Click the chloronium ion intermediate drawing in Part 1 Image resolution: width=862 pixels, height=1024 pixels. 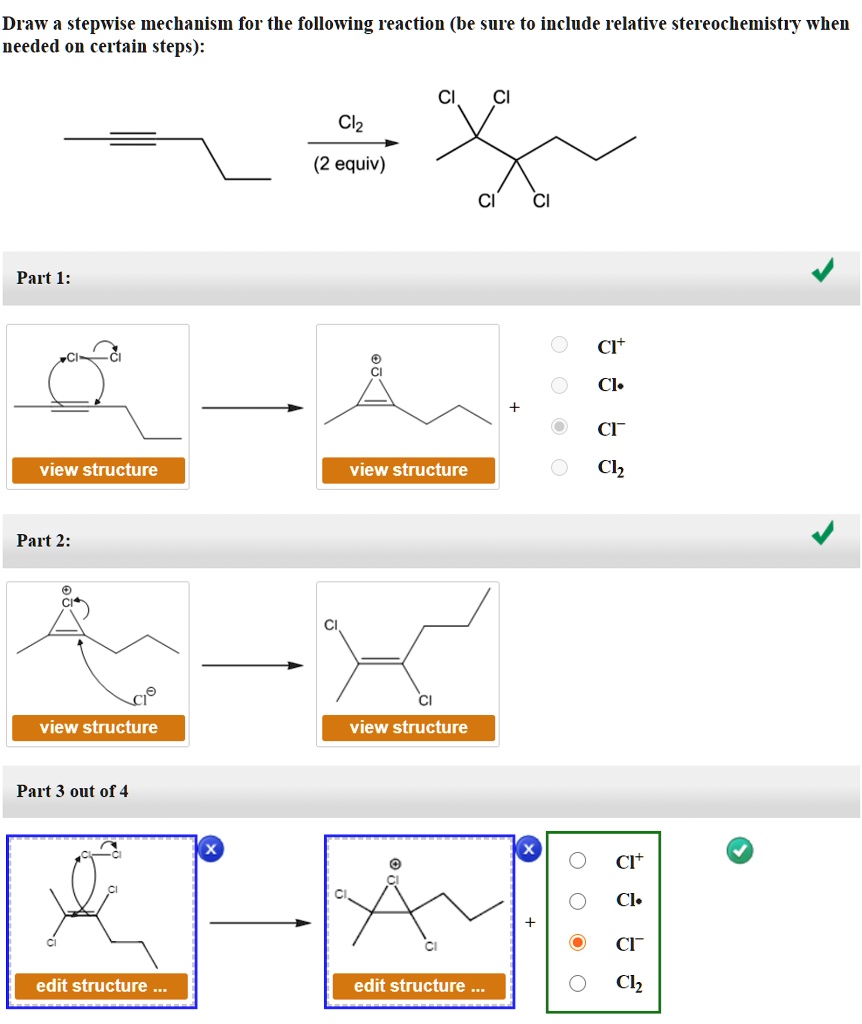(x=407, y=395)
